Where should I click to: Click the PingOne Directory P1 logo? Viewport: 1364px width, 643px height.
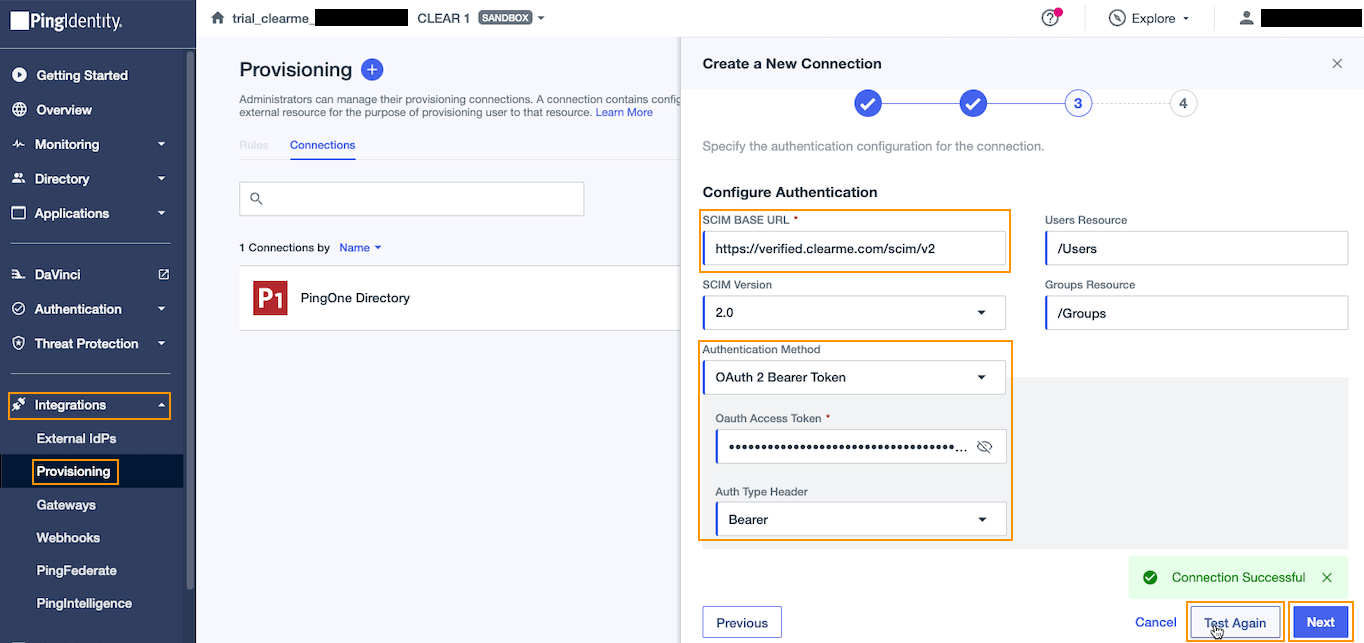click(x=270, y=298)
